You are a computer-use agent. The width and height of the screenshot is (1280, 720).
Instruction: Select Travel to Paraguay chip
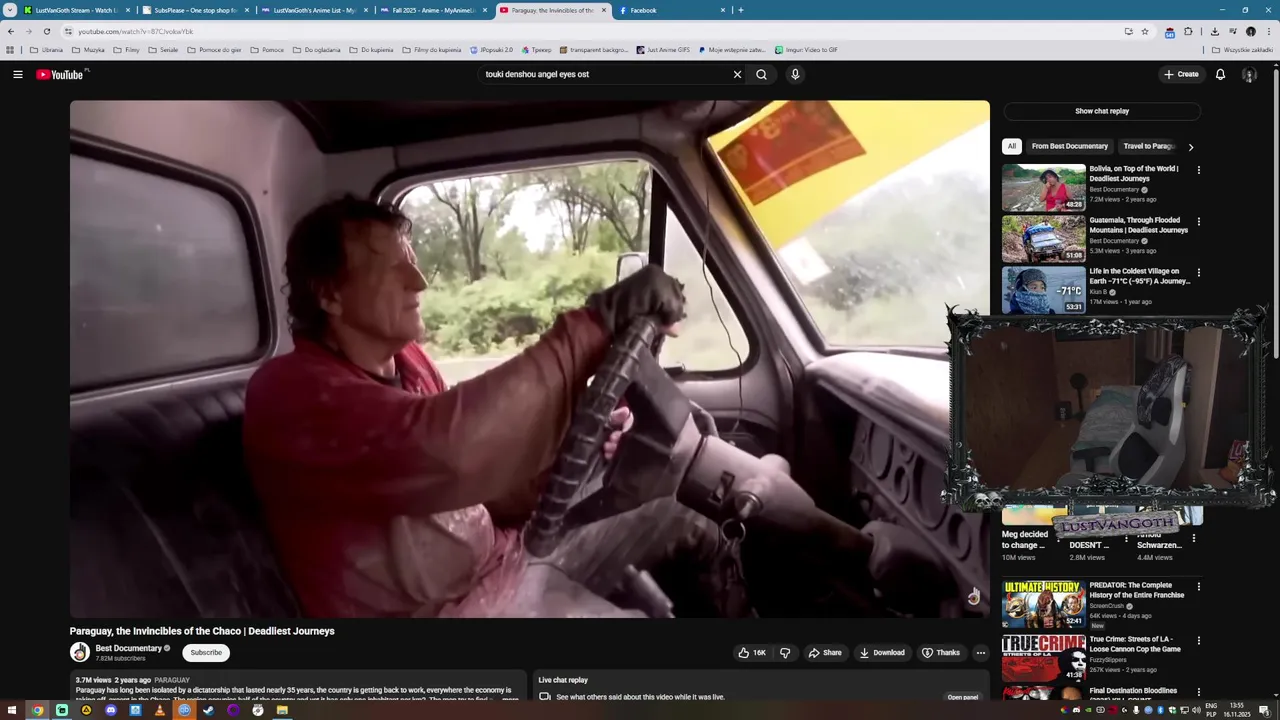1148,146
